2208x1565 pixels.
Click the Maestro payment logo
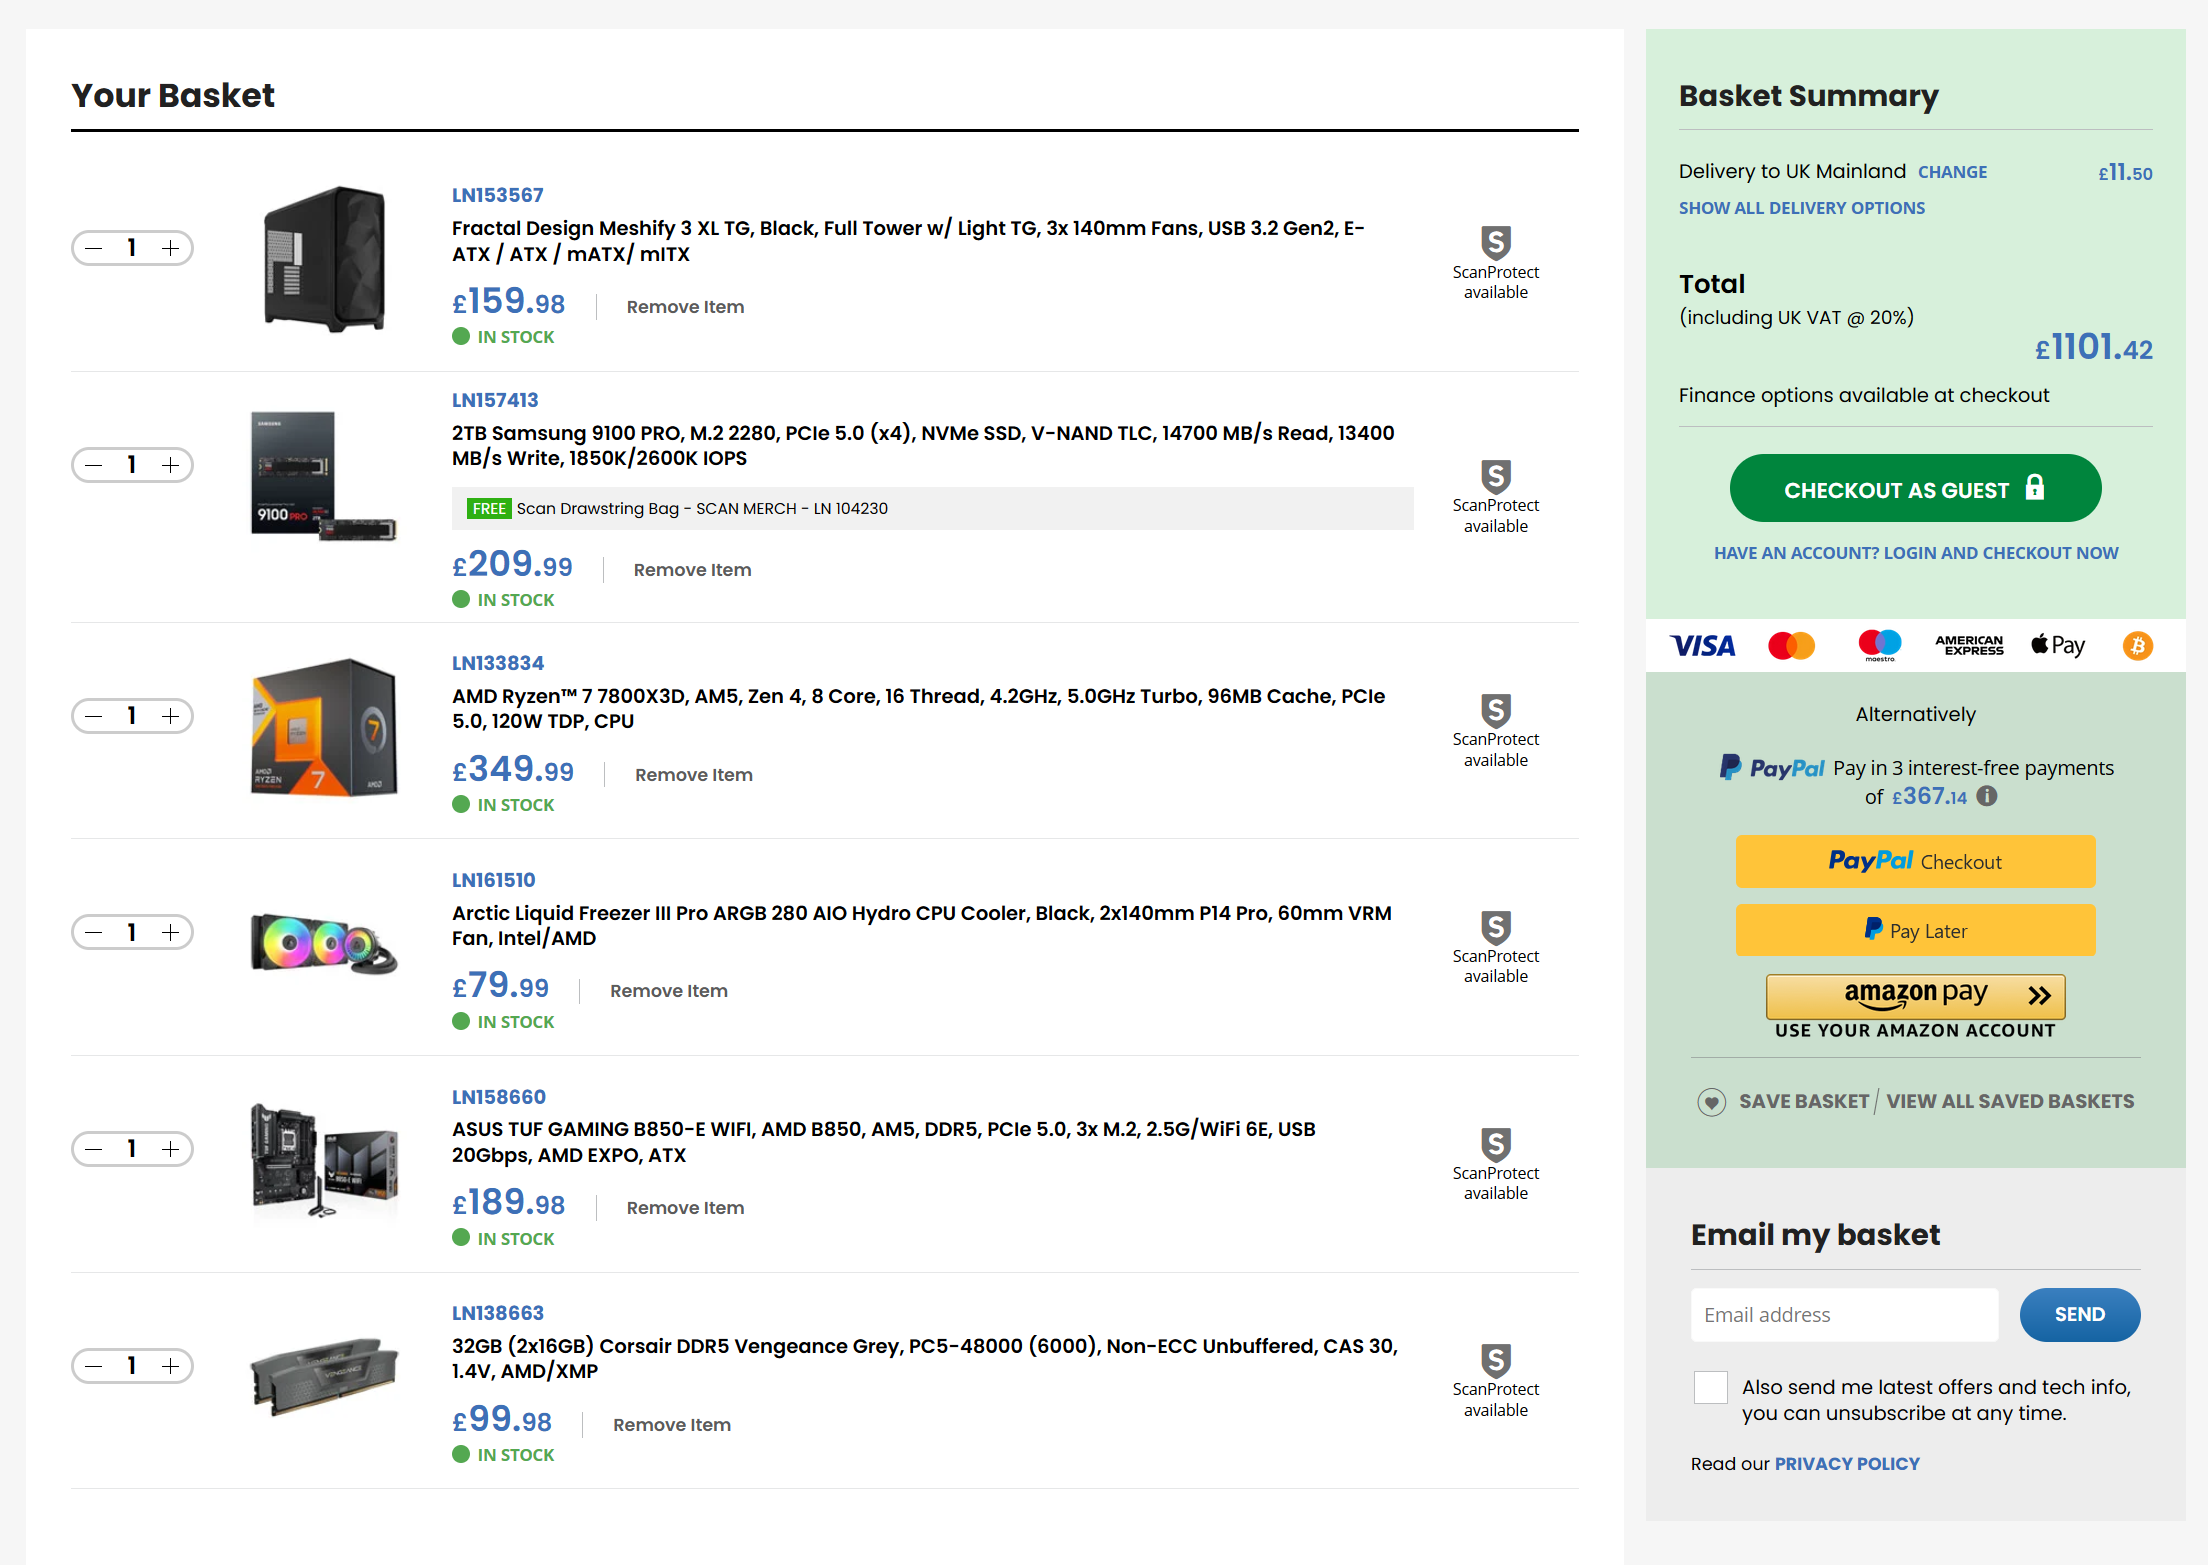tap(1880, 646)
